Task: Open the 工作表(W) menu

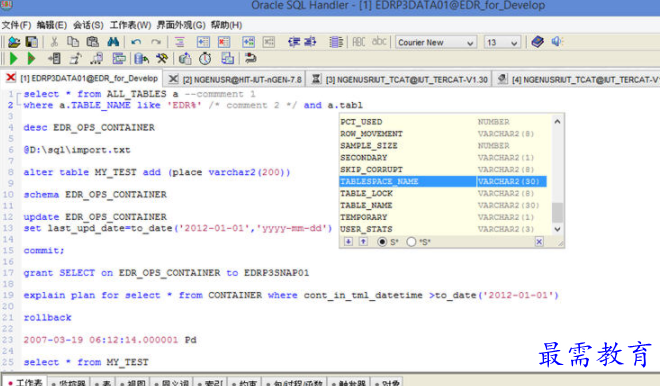Action: 130,25
